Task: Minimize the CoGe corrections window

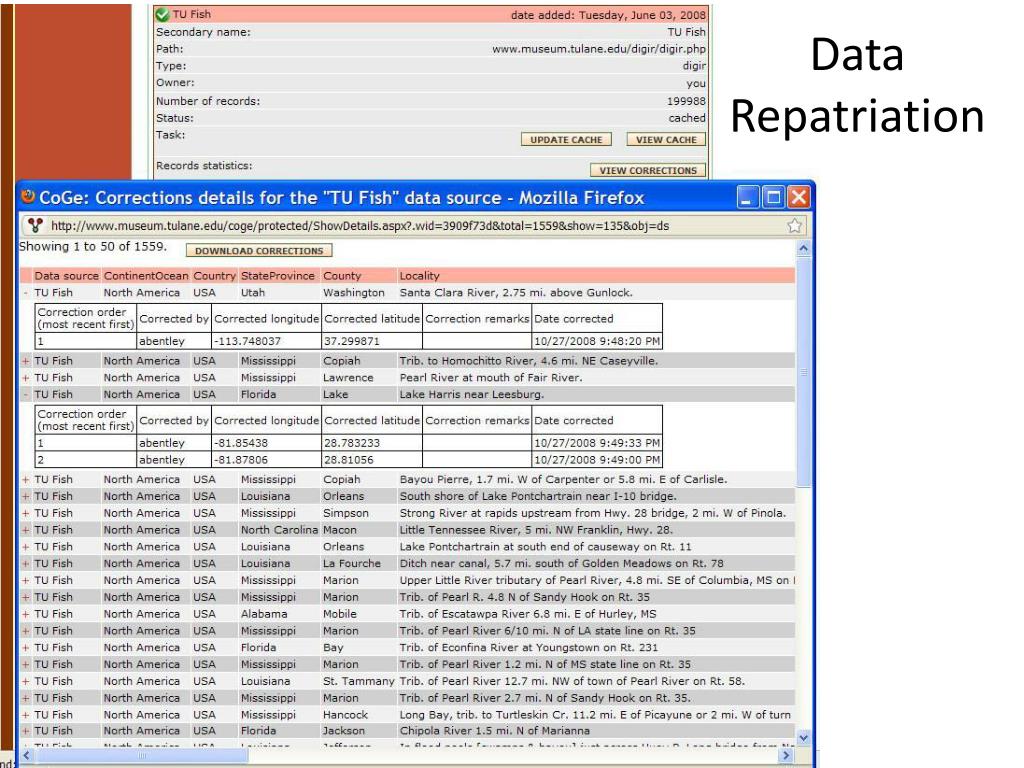Action: (x=748, y=197)
